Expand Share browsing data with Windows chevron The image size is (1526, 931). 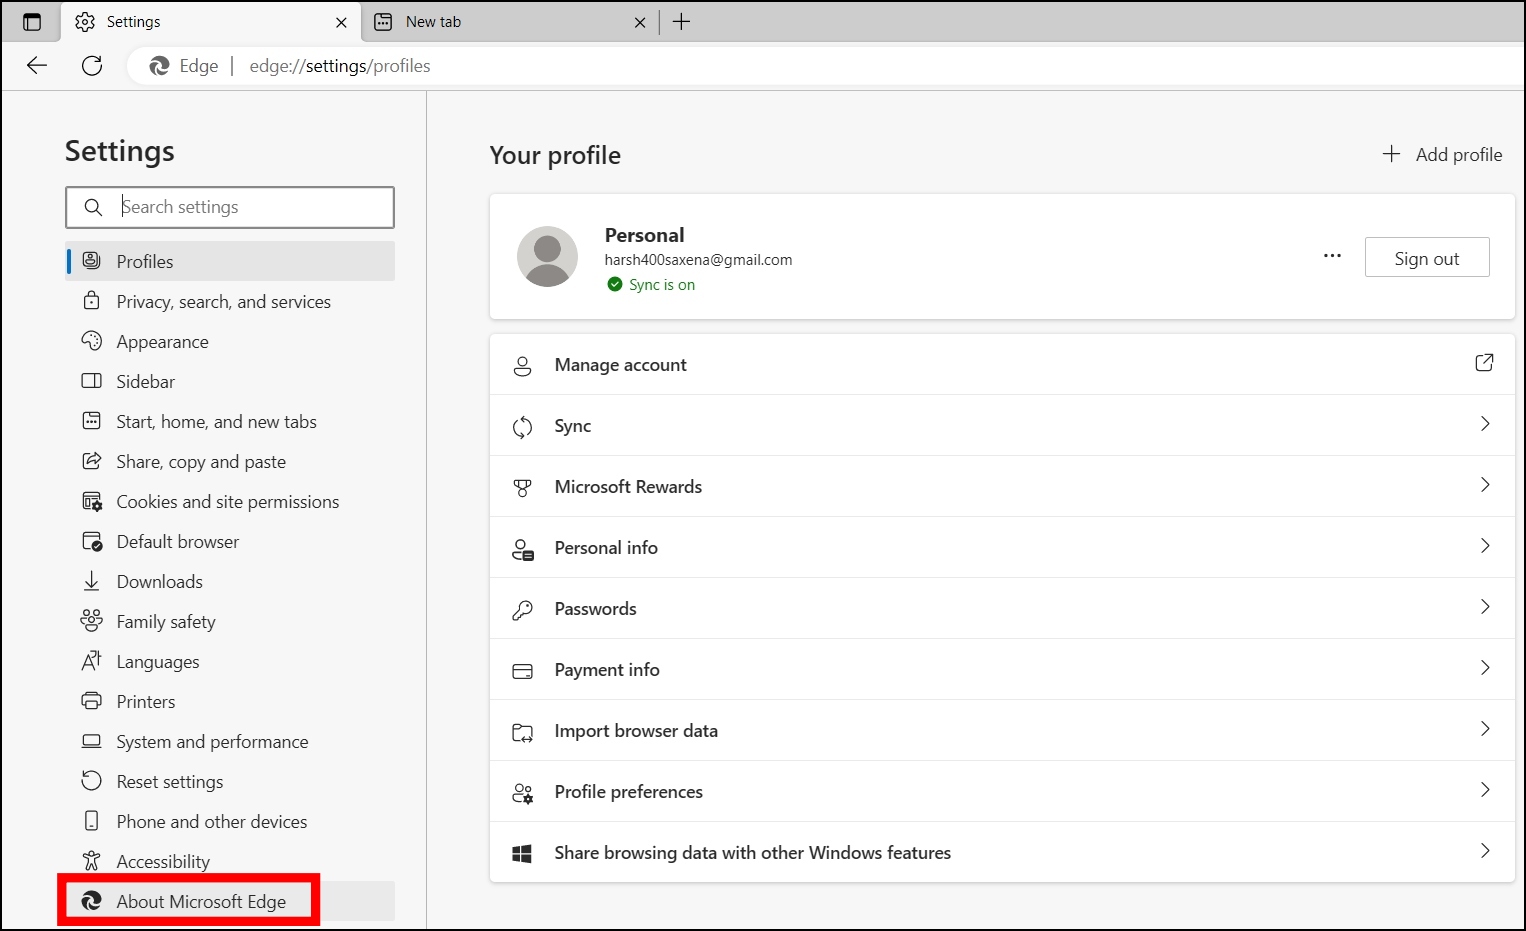[1485, 851]
